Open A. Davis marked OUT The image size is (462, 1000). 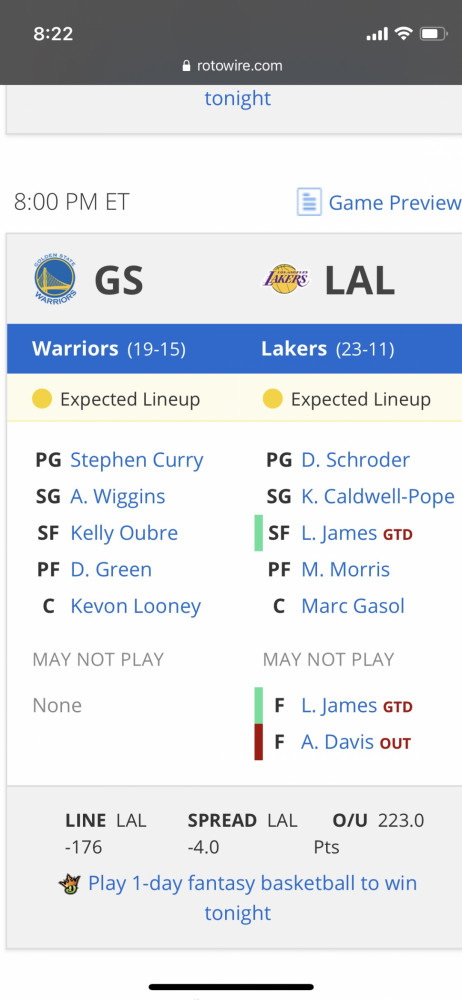(x=339, y=742)
